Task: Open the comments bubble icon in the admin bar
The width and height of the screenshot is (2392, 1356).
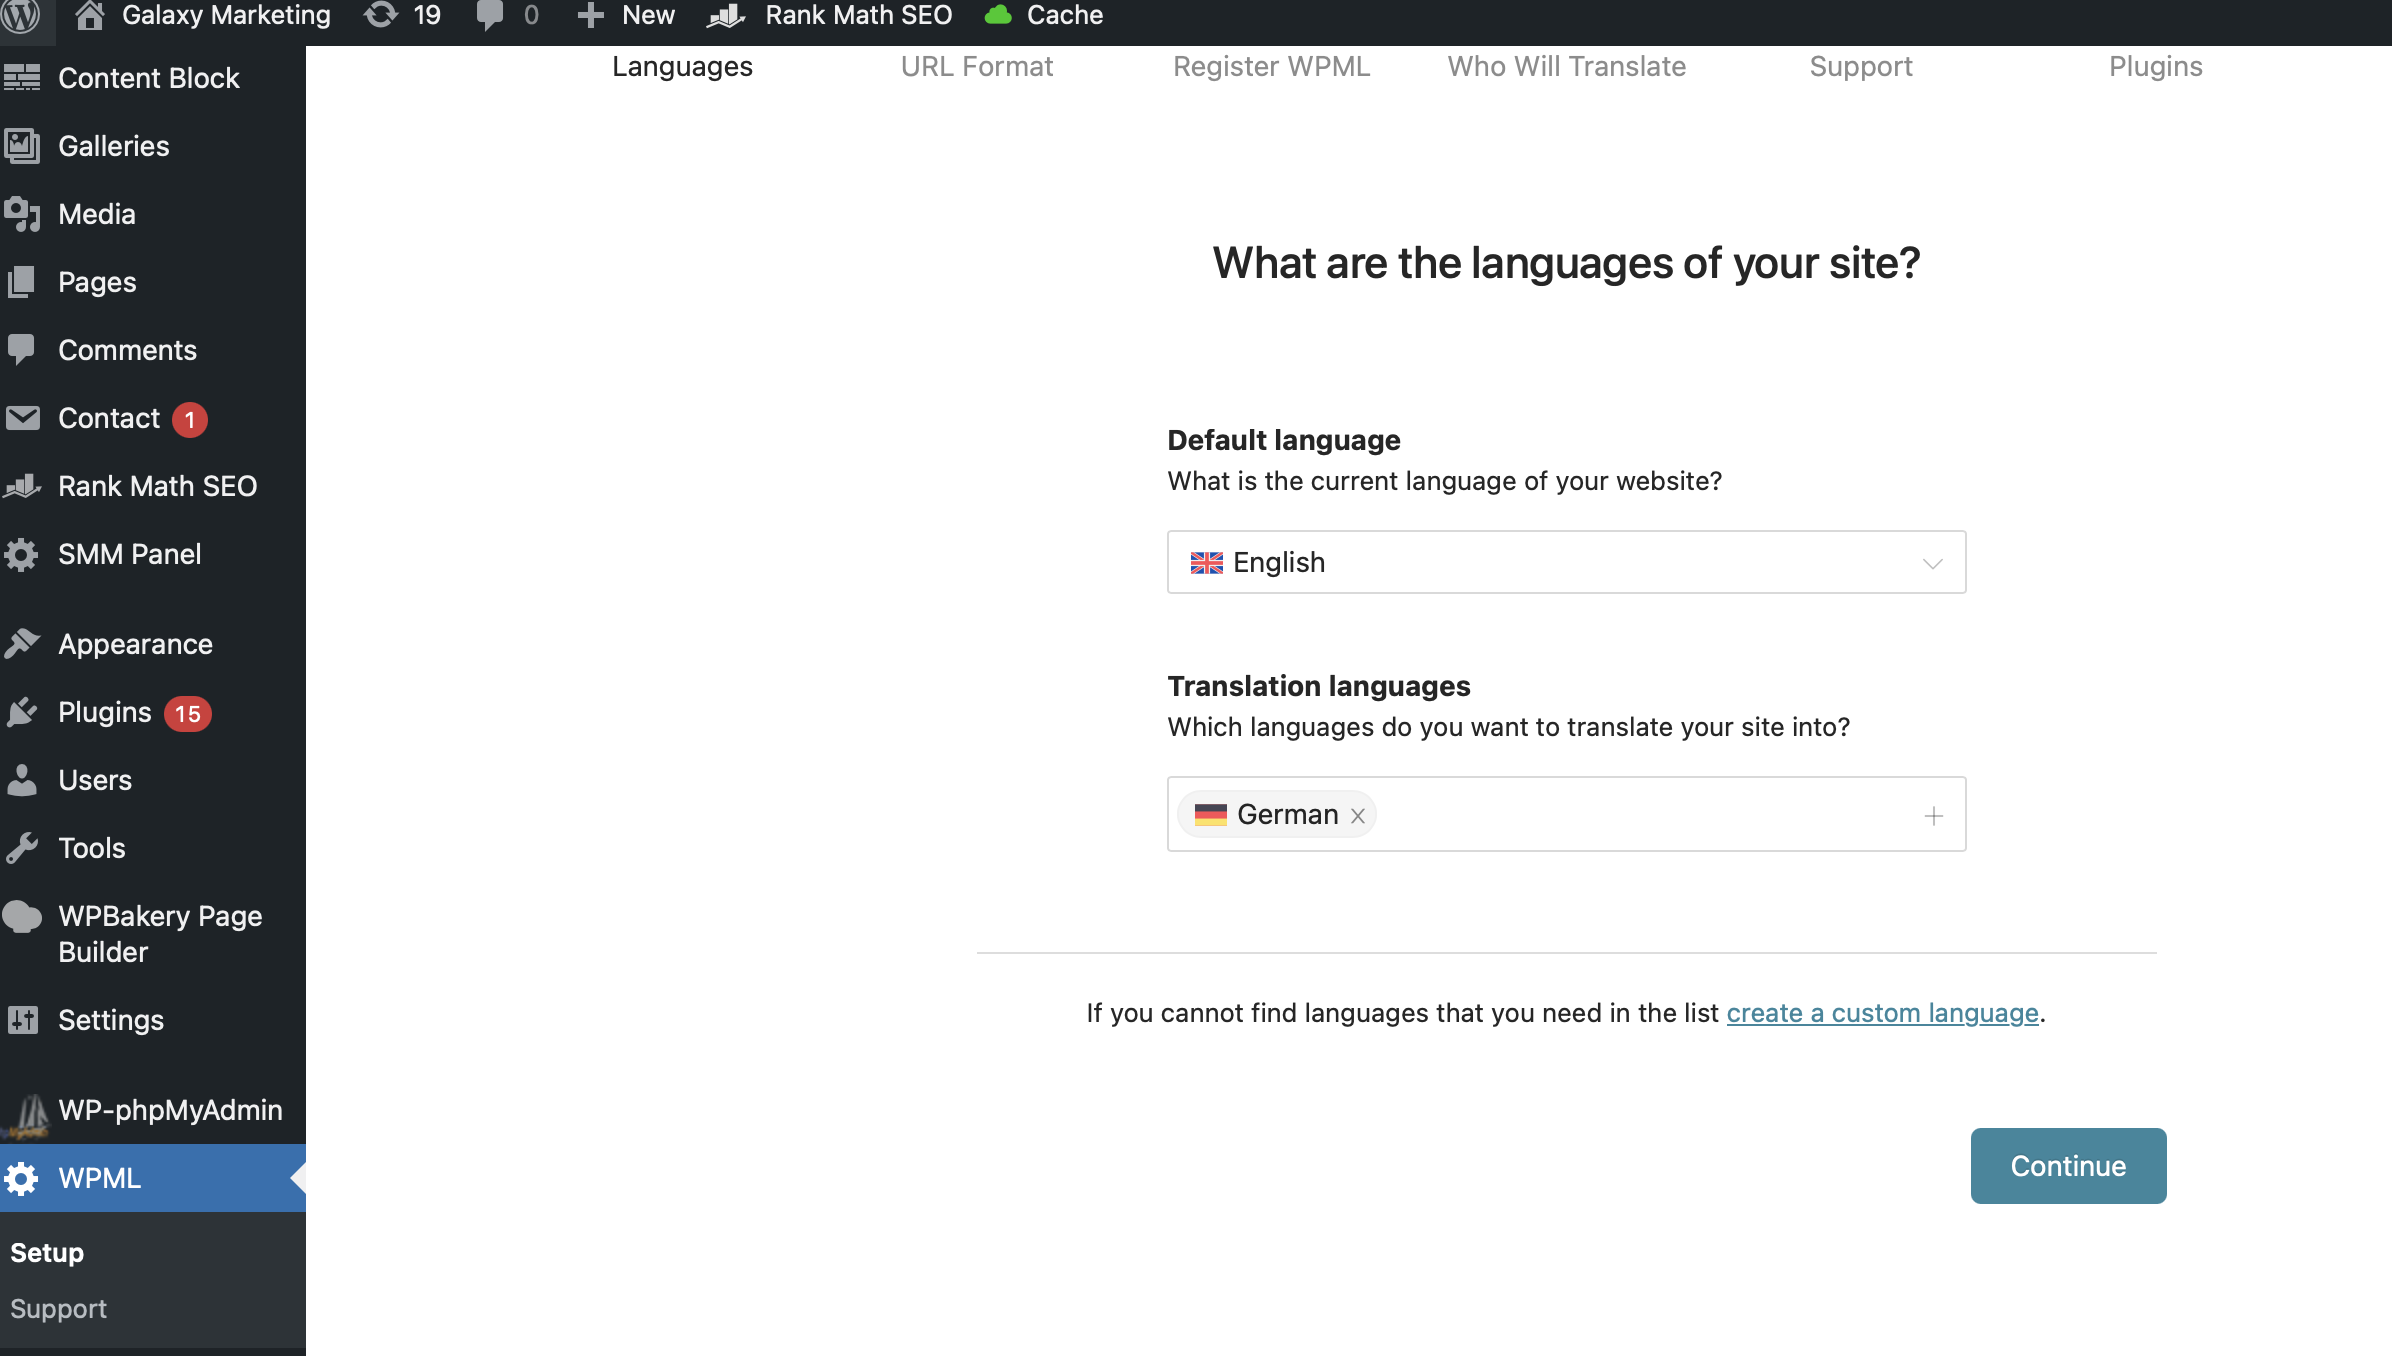Action: pyautogui.click(x=490, y=15)
